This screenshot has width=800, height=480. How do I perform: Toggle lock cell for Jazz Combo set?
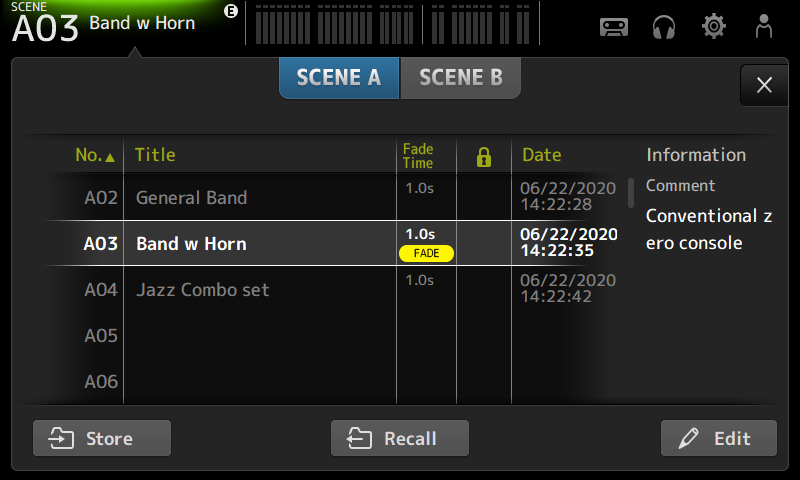(484, 290)
